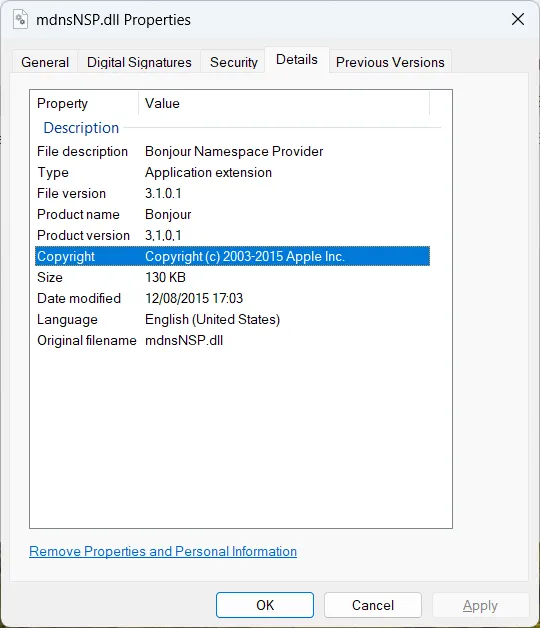
Task: Switch to the Security tab
Action: coord(234,62)
